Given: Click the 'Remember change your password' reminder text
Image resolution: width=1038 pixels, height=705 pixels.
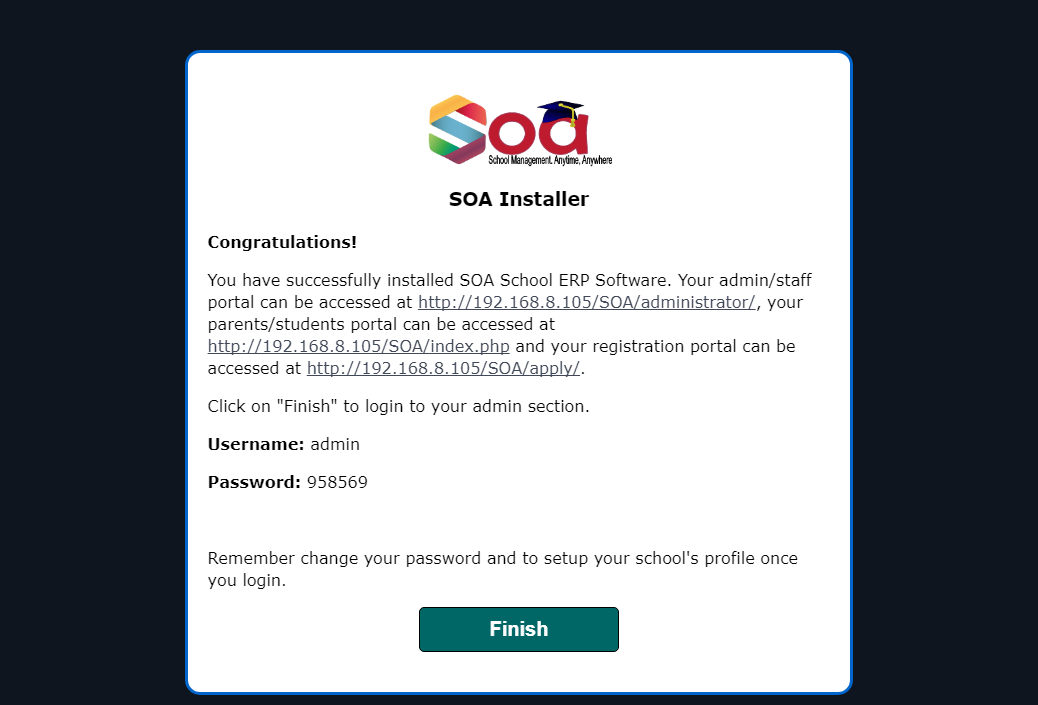Looking at the screenshot, I should click(x=502, y=569).
